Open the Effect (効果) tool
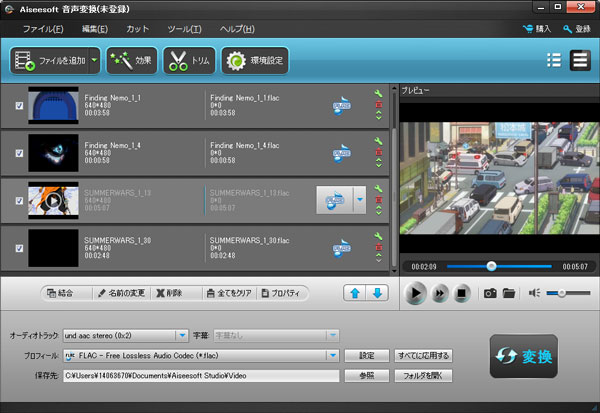Screen dimensions: 600x413 pos(132,60)
